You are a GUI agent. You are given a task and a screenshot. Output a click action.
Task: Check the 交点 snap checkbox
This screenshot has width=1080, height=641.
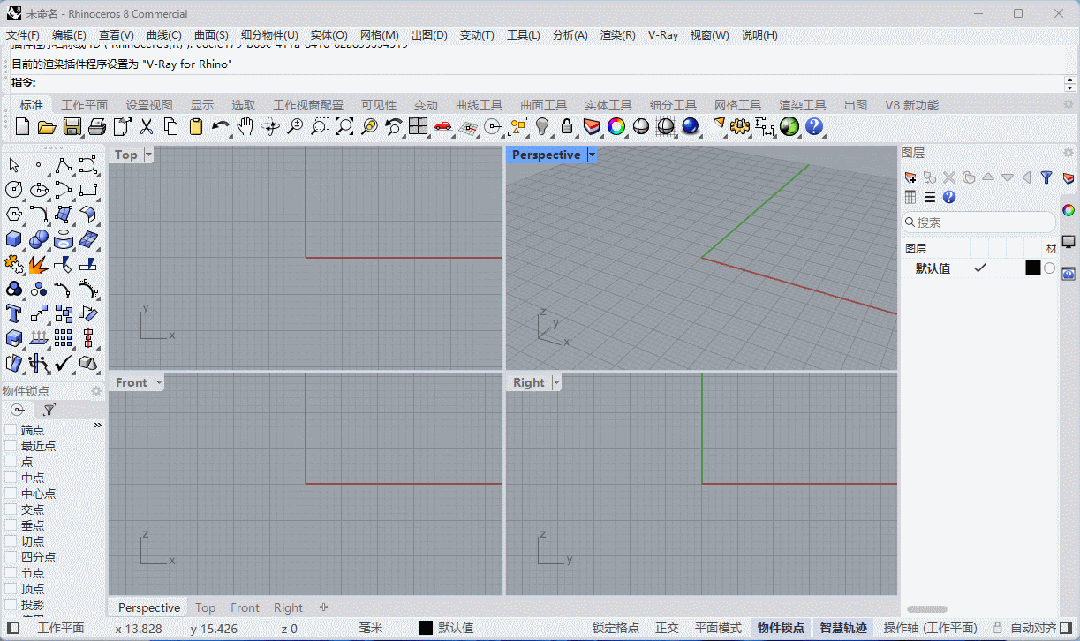10,509
